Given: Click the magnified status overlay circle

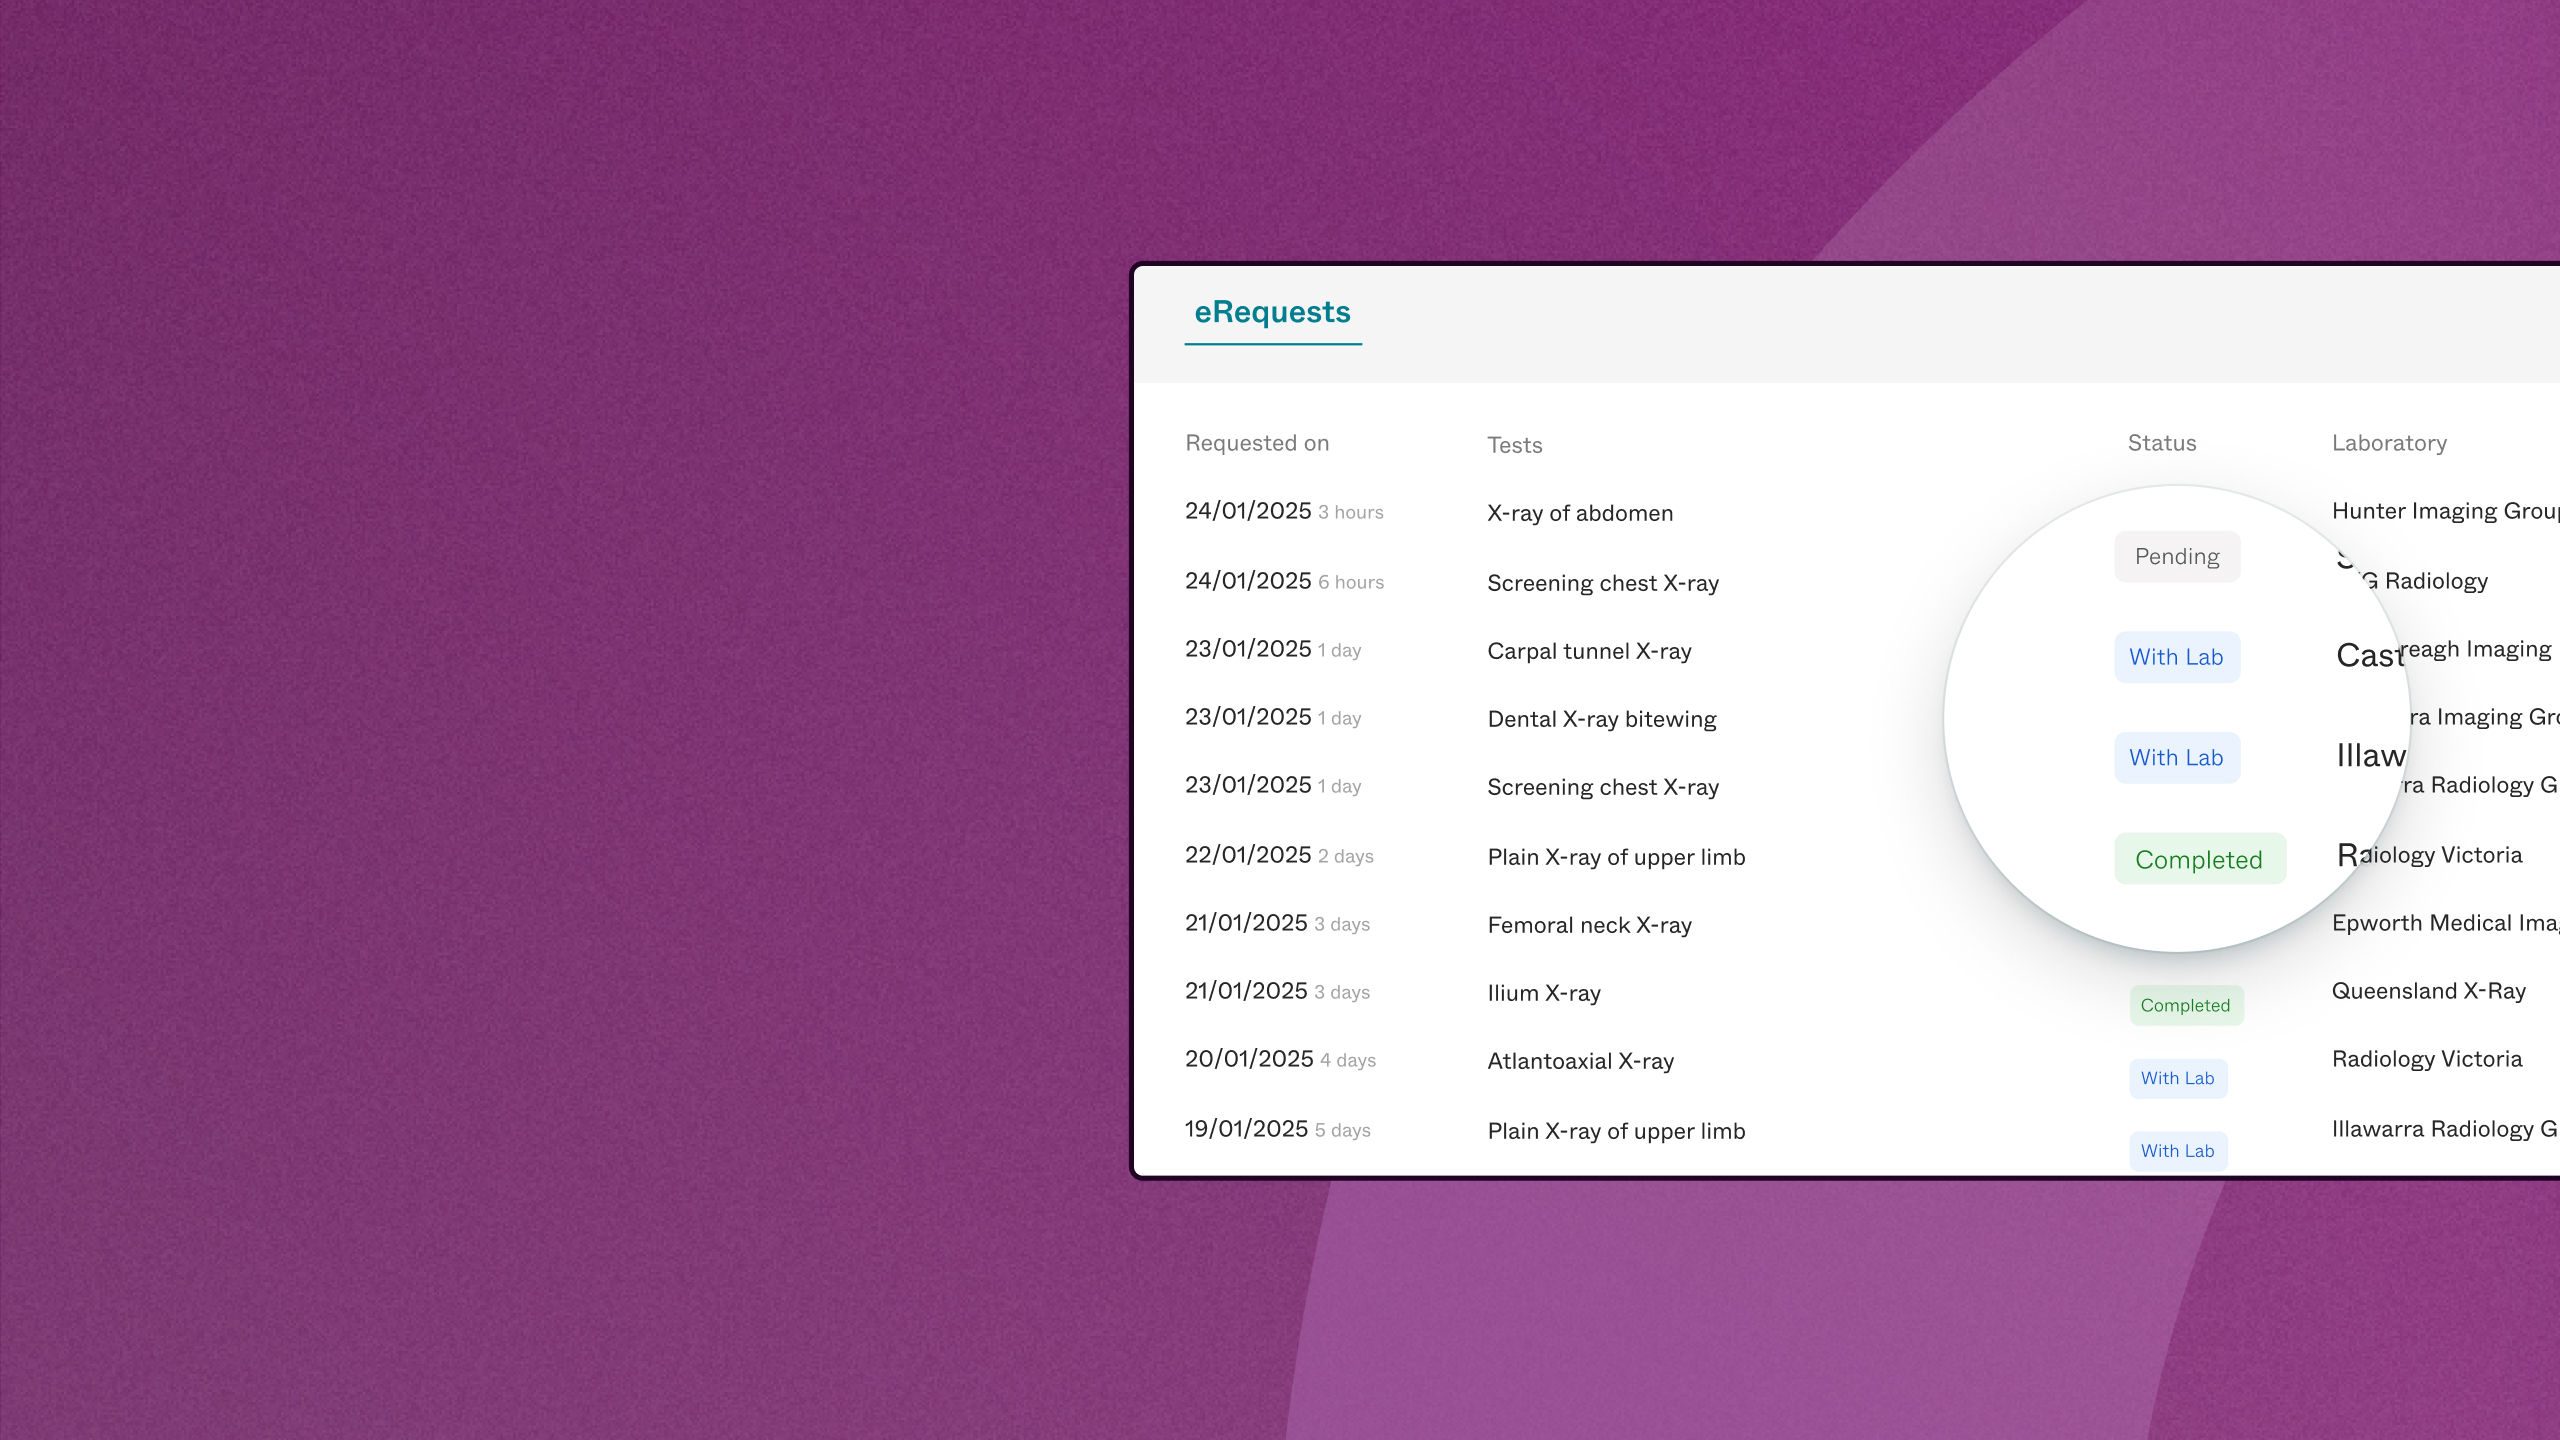Looking at the screenshot, I should [x=2177, y=720].
